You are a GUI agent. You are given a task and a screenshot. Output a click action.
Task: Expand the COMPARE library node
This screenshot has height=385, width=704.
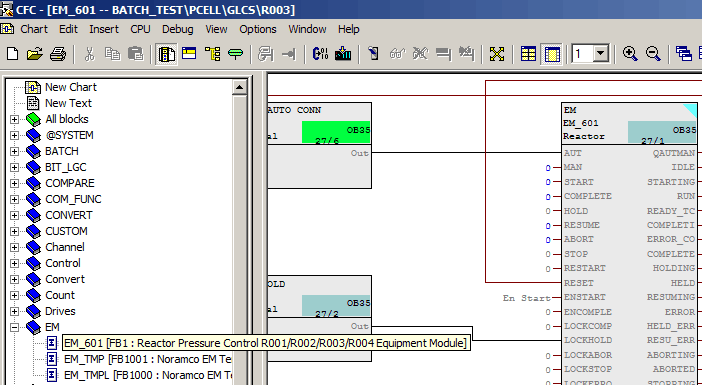coord(14,183)
